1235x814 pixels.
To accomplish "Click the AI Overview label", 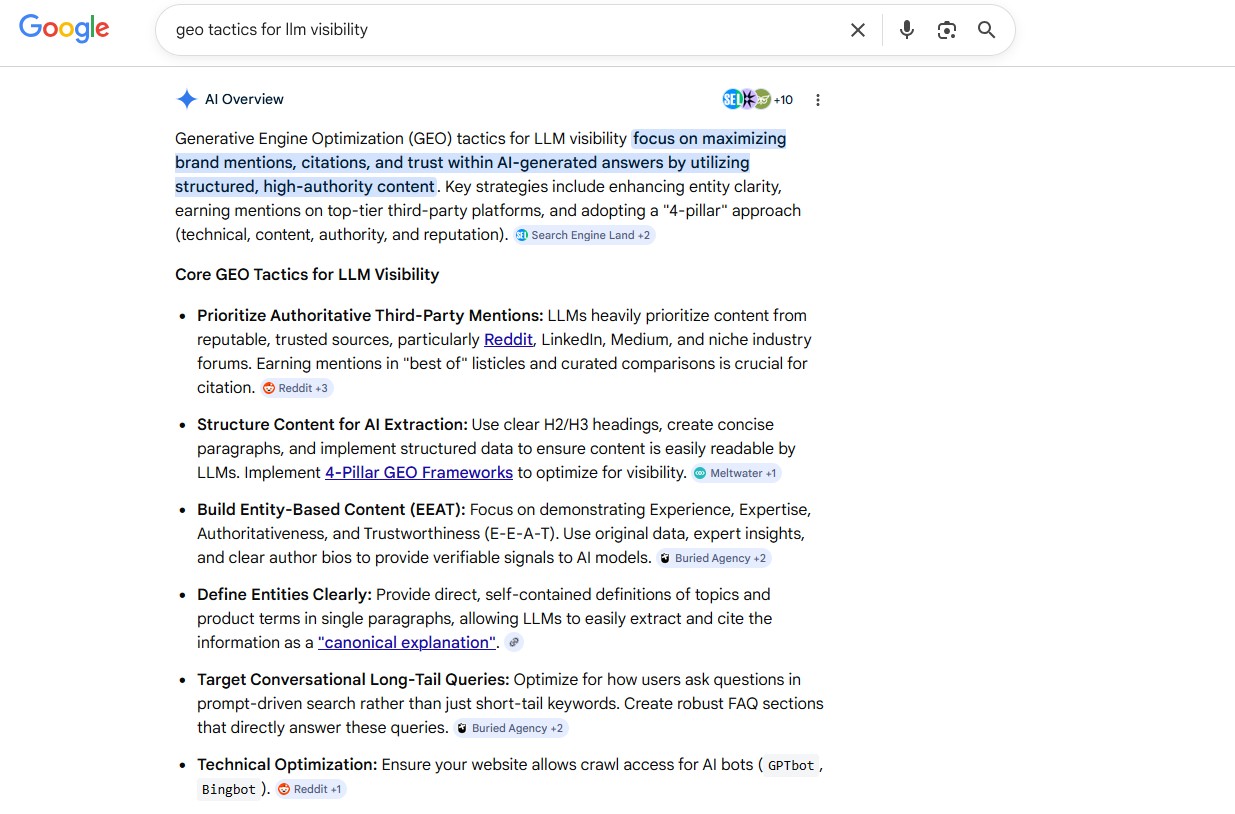I will coord(244,99).
